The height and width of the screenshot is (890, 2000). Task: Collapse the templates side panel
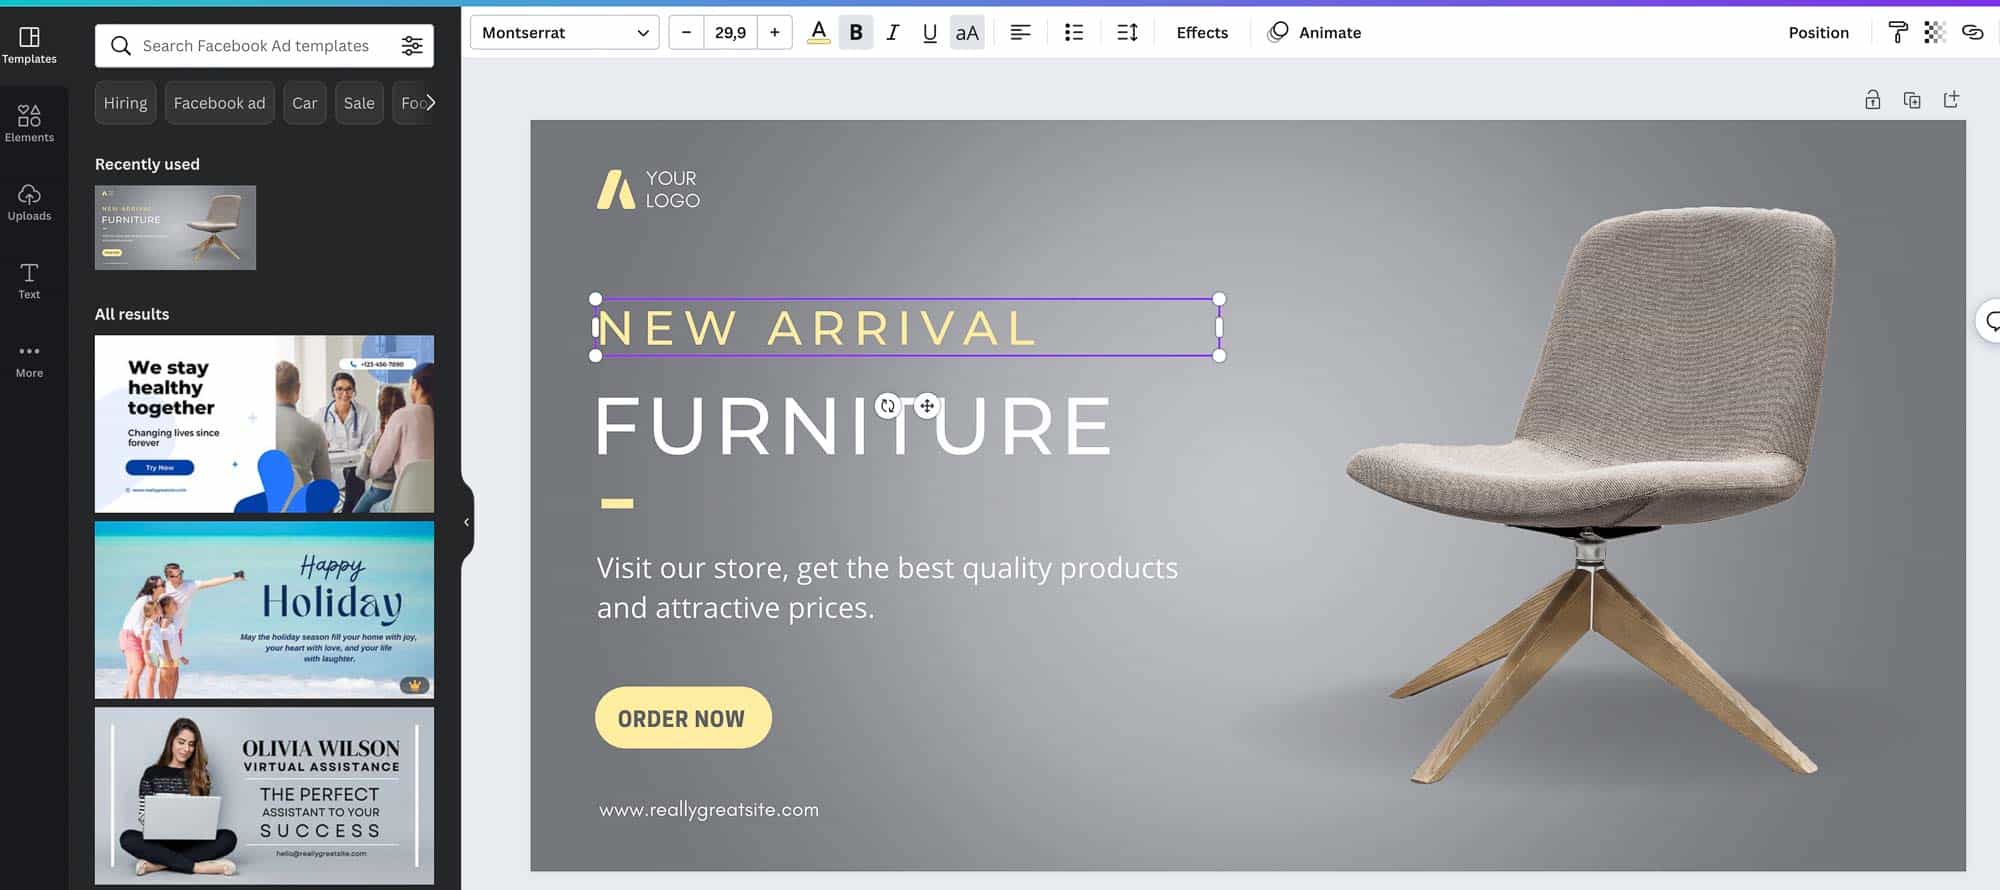pos(466,522)
